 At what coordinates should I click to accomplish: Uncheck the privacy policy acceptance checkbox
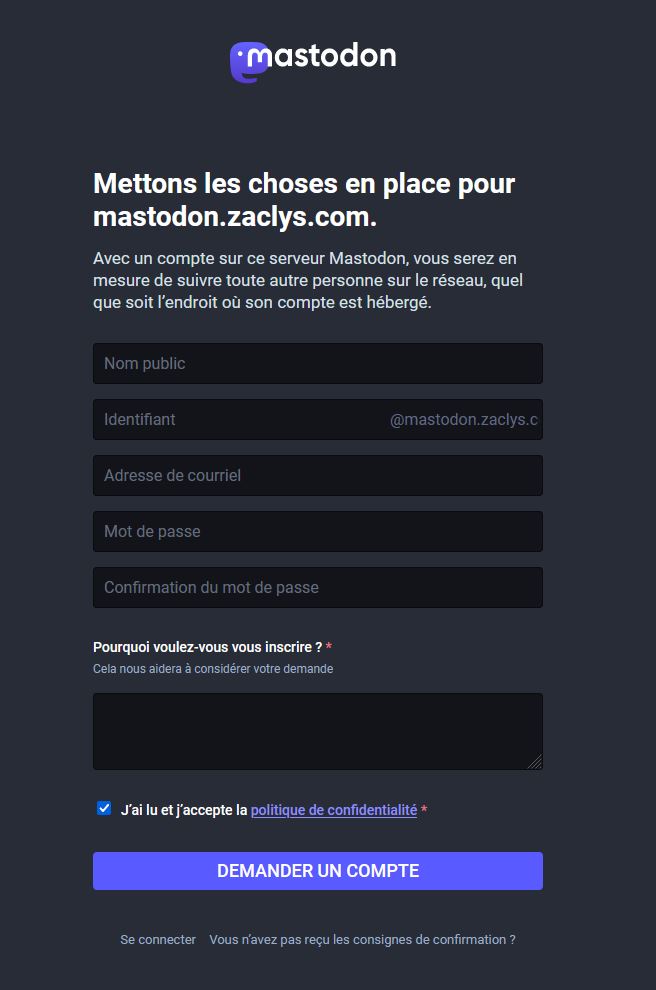coord(104,809)
